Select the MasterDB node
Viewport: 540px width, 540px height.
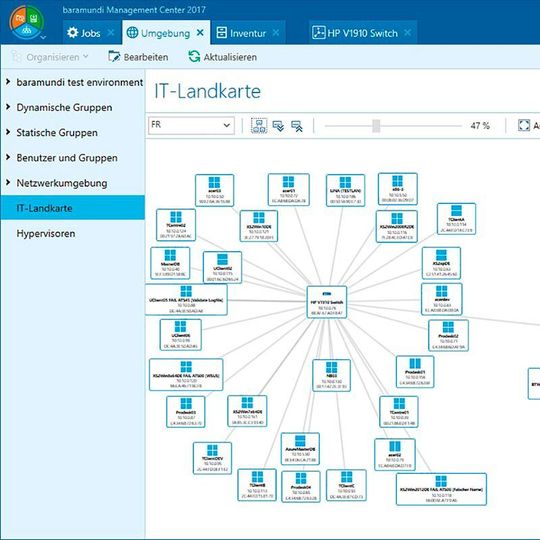click(x=170, y=263)
